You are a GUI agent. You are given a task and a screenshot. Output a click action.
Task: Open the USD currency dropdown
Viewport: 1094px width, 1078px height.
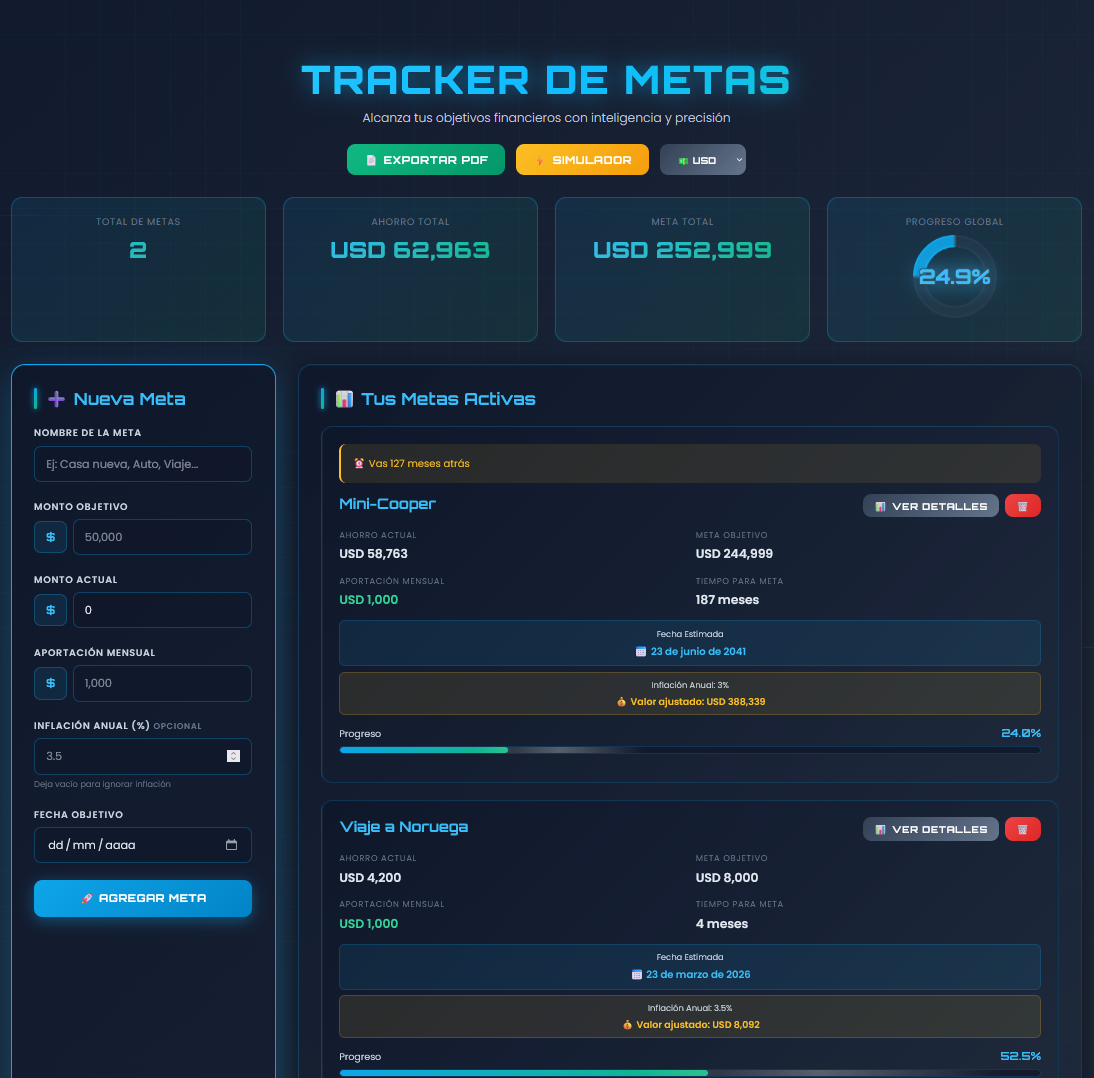point(702,159)
